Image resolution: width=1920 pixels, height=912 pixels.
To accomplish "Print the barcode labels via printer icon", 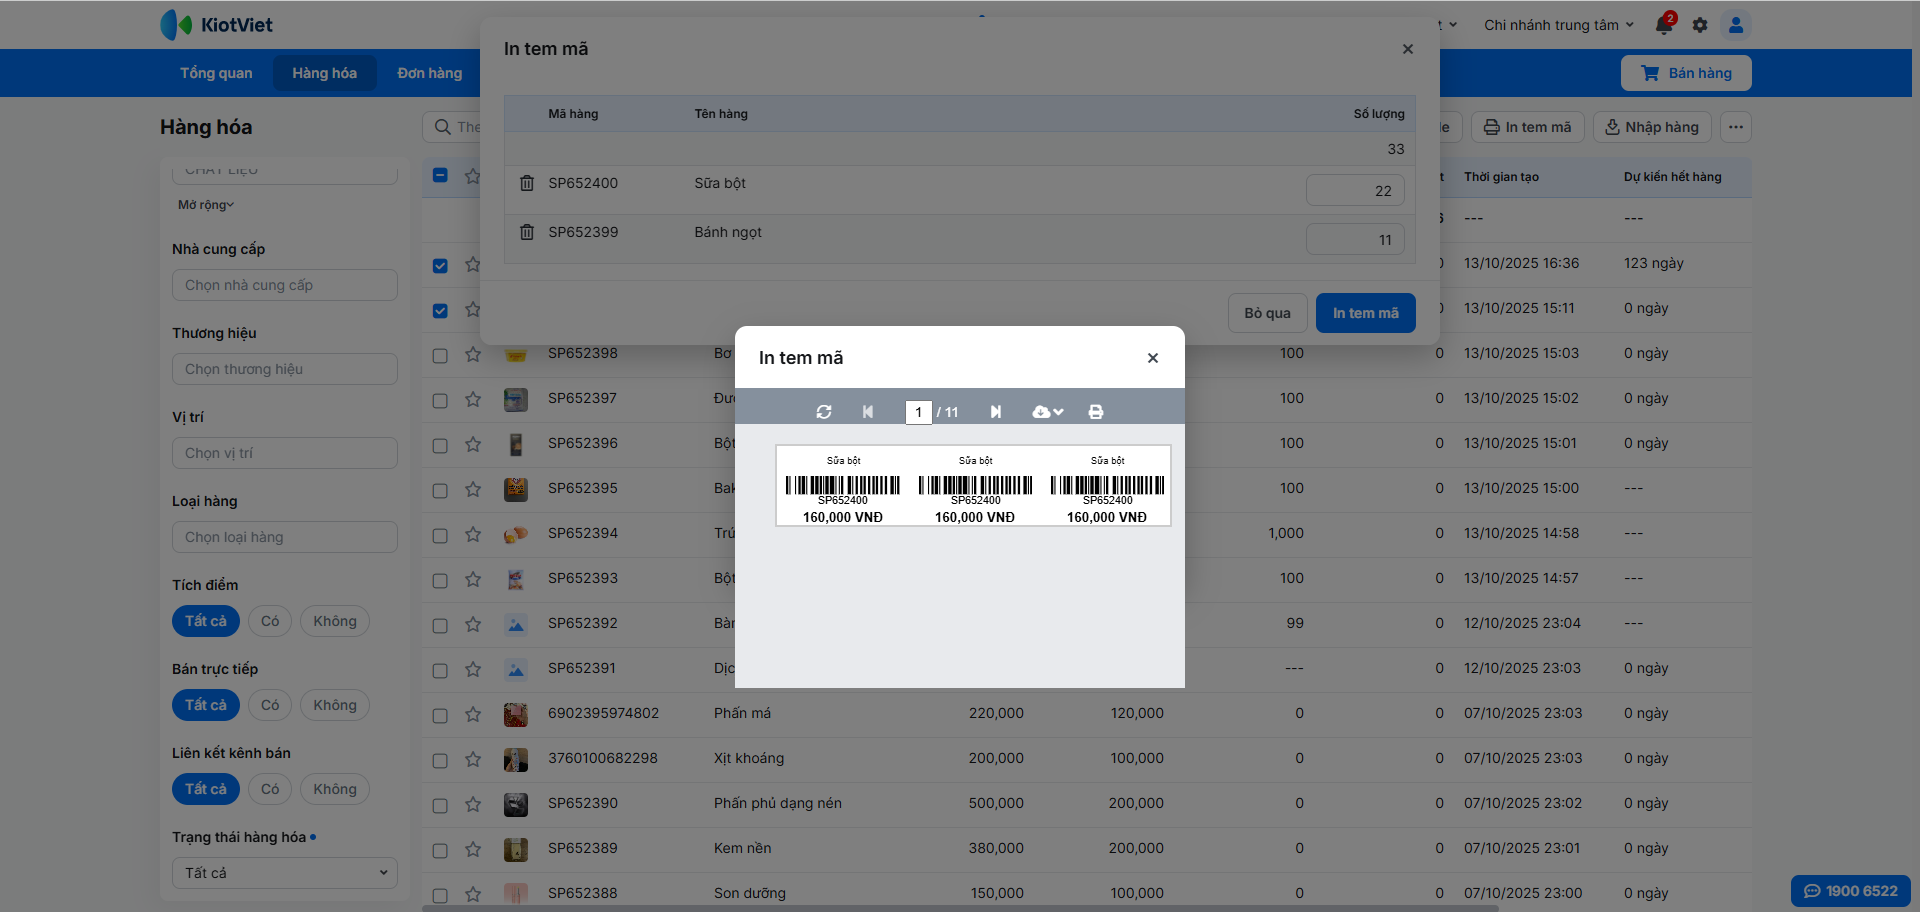I will click(1096, 412).
